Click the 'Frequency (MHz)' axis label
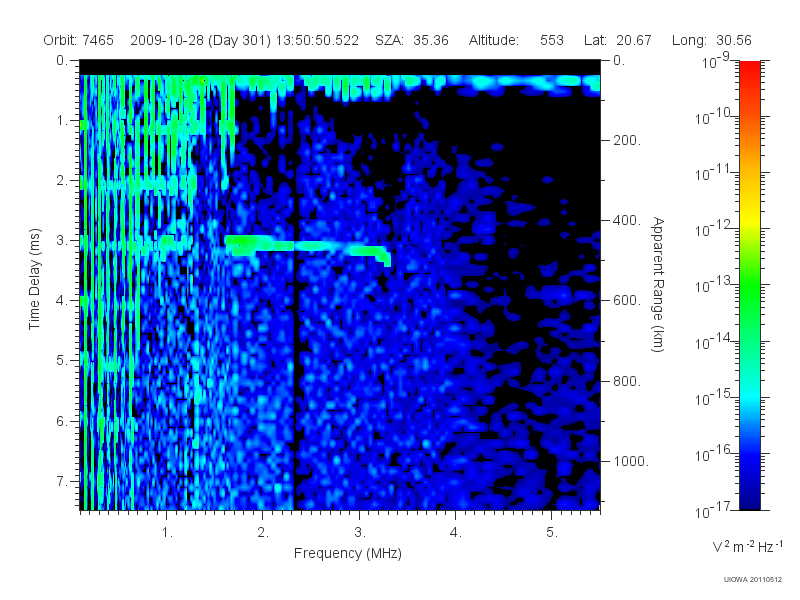This screenshot has height=600, width=800. [x=347, y=553]
